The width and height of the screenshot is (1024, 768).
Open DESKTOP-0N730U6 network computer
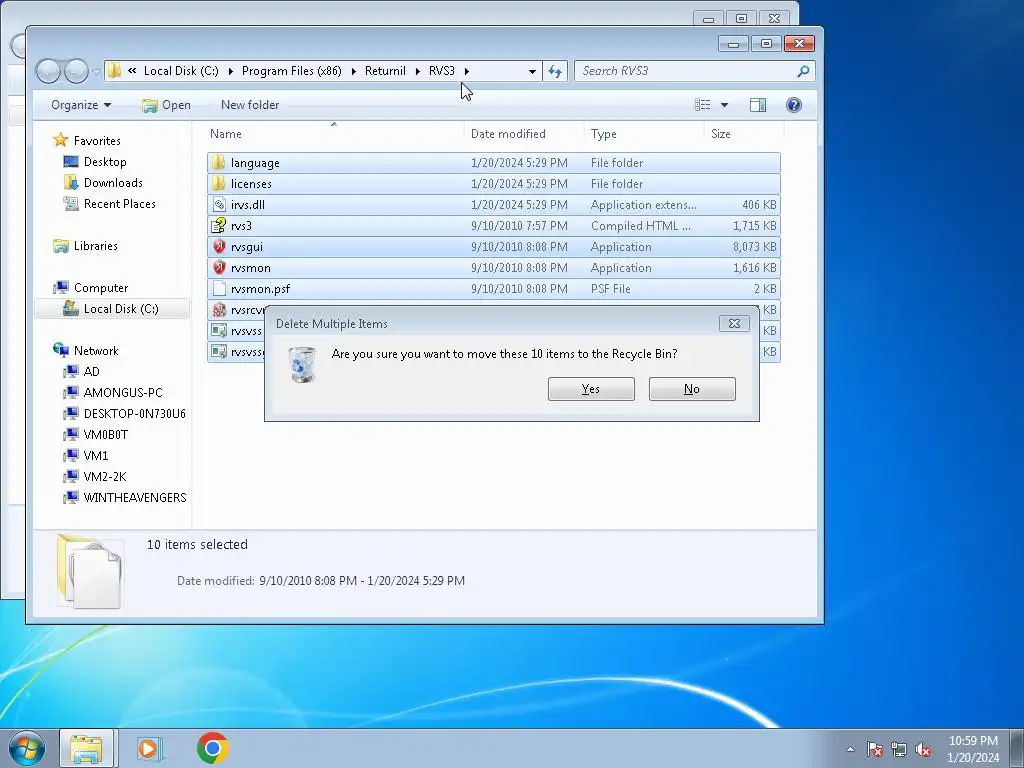coord(134,413)
